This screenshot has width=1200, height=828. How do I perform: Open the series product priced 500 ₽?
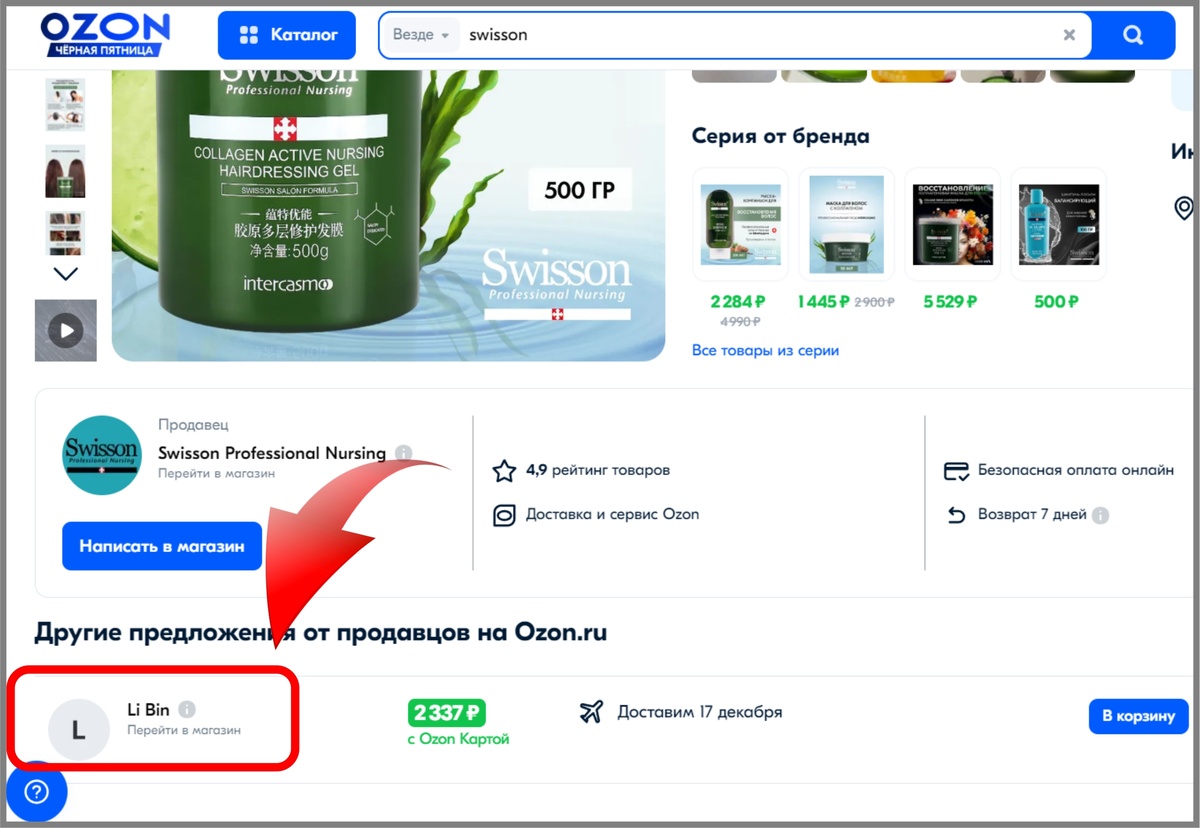click(x=1058, y=225)
